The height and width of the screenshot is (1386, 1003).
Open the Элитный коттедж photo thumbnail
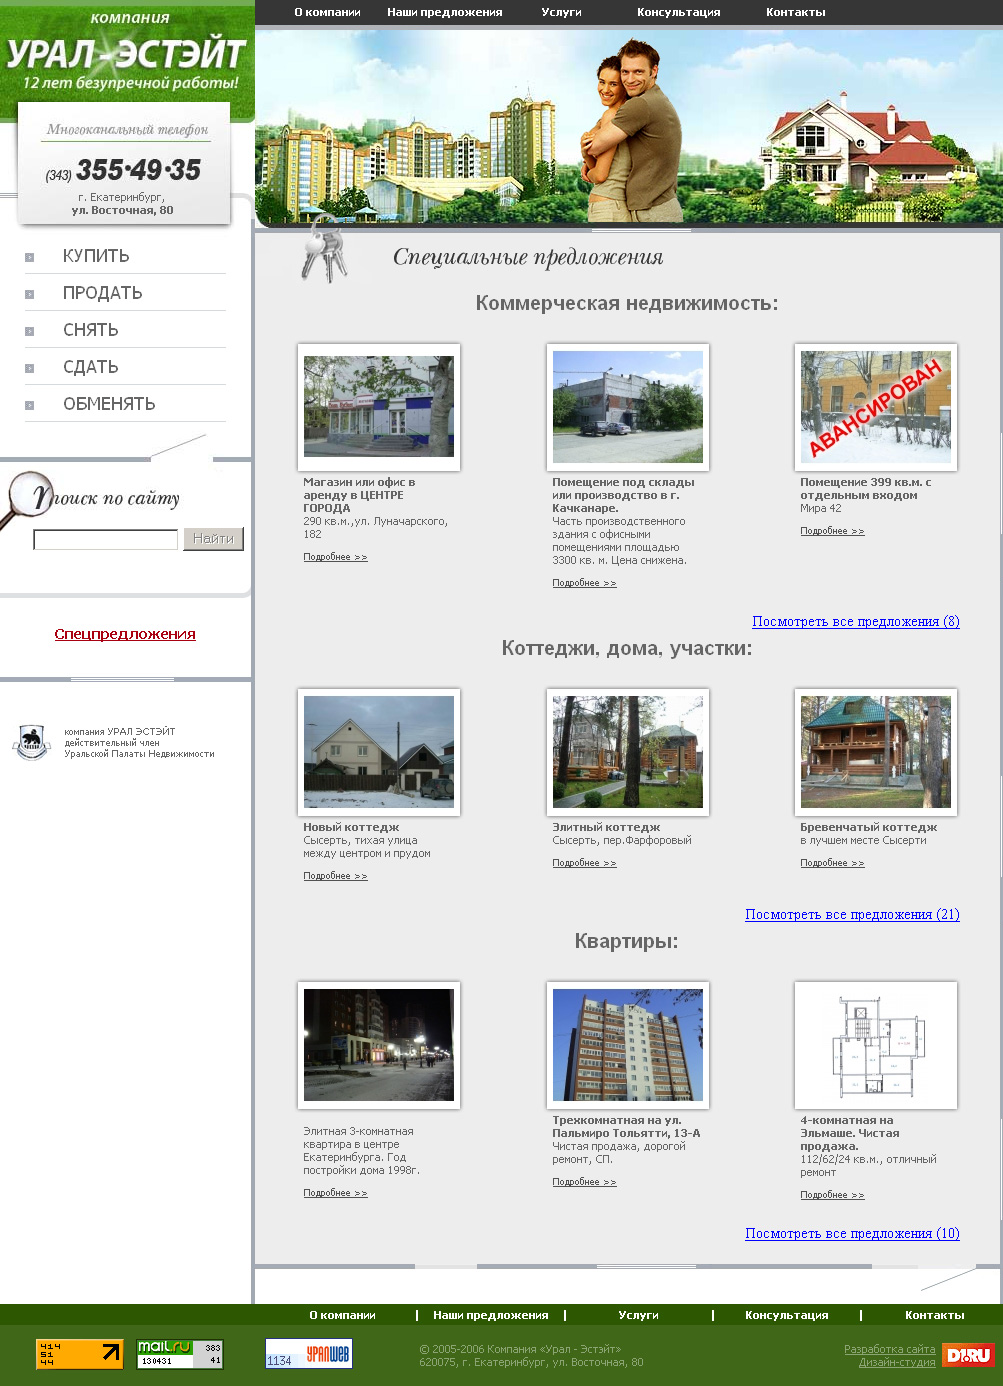pyautogui.click(x=628, y=752)
